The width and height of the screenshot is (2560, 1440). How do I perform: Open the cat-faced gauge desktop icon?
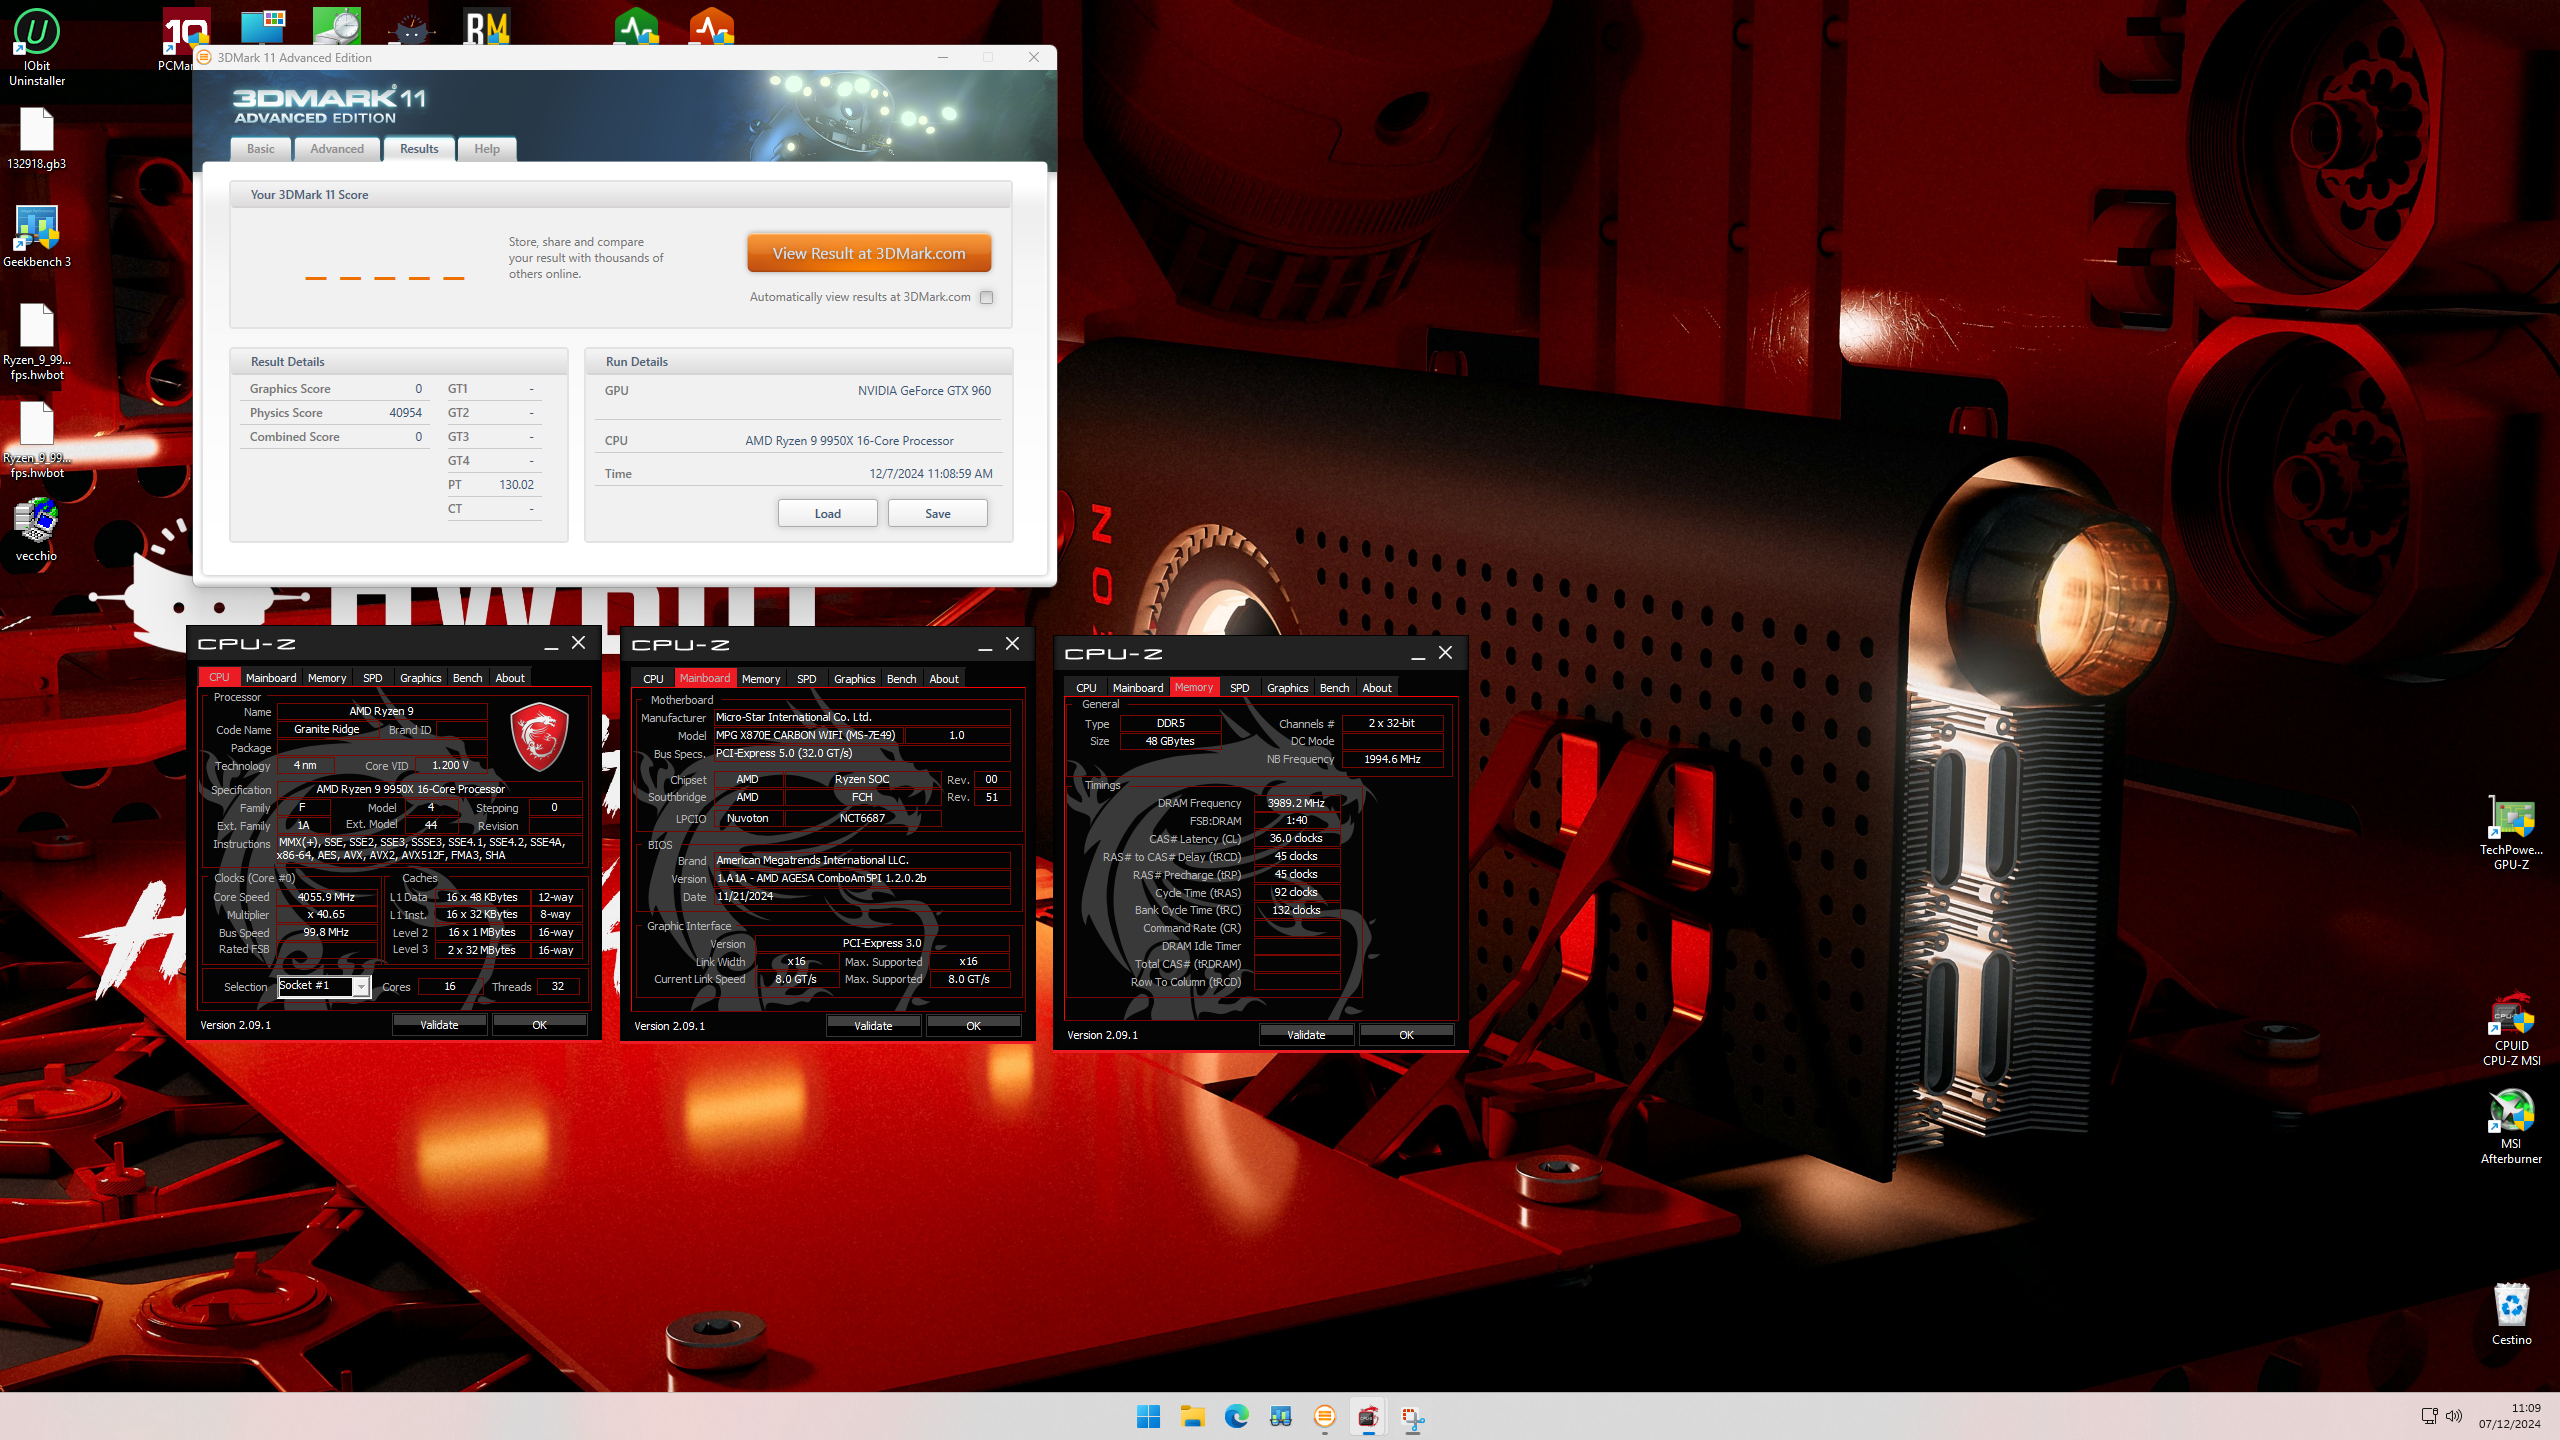[x=411, y=28]
